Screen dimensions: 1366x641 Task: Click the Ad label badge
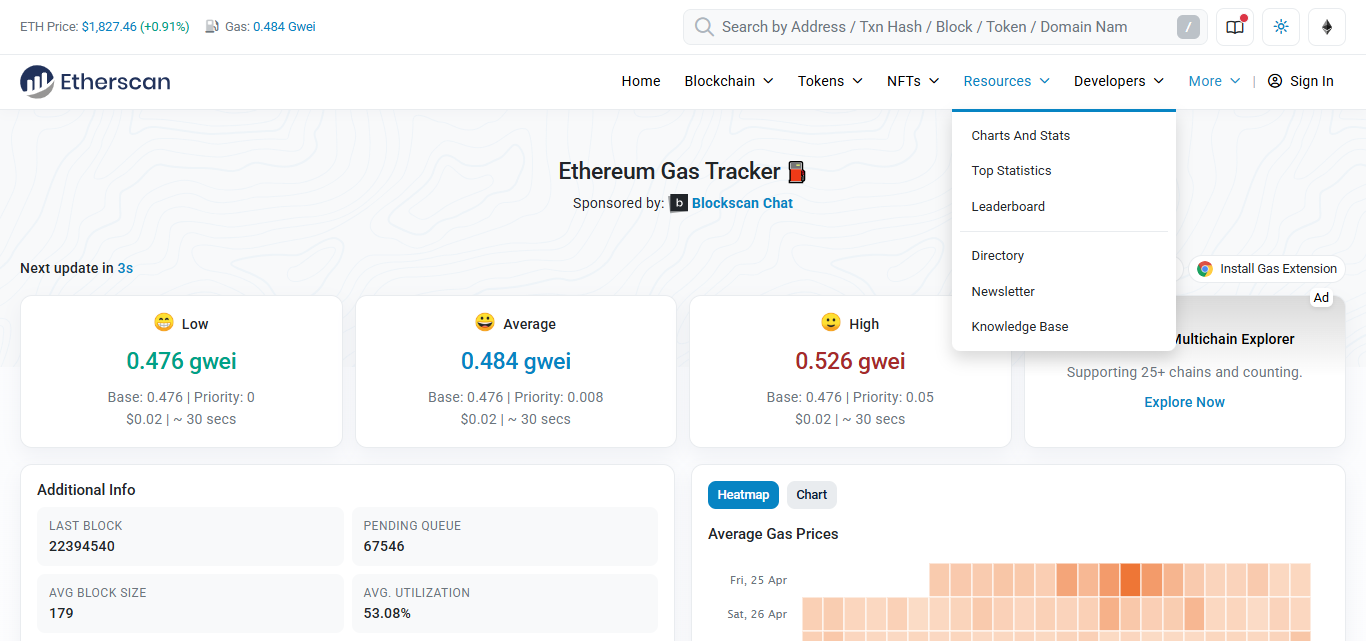[x=1321, y=297]
